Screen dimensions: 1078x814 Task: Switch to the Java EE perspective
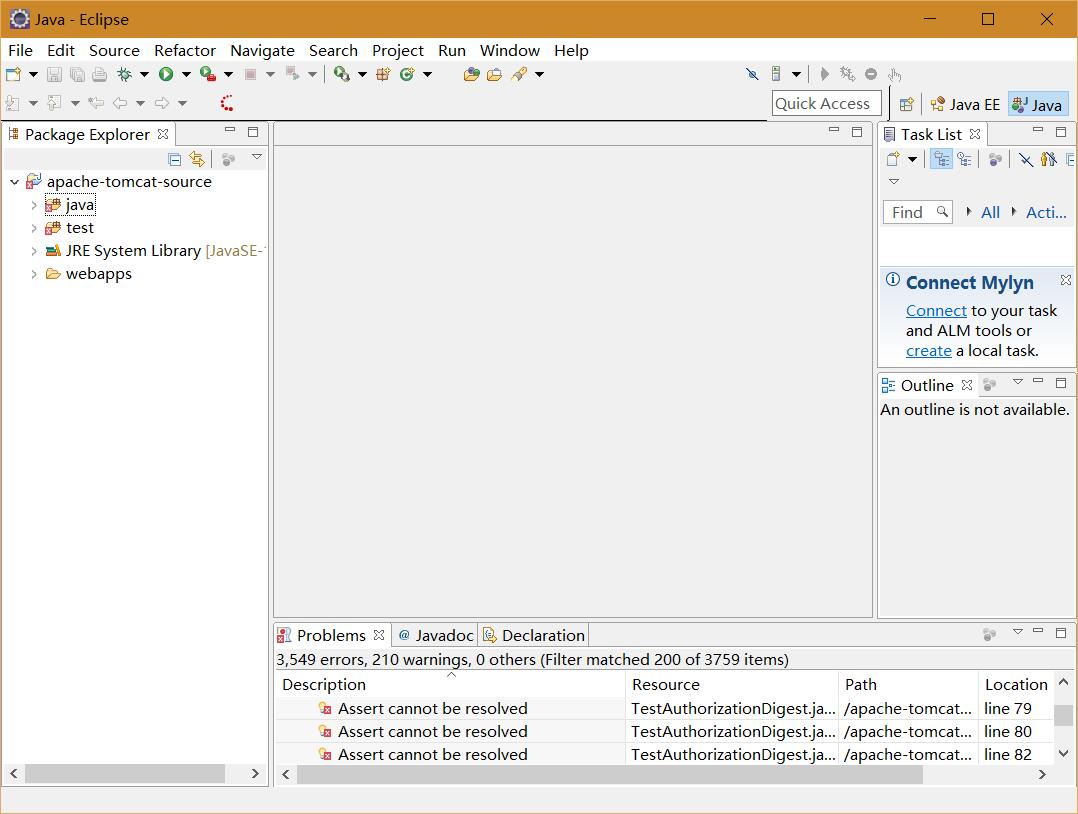965,104
